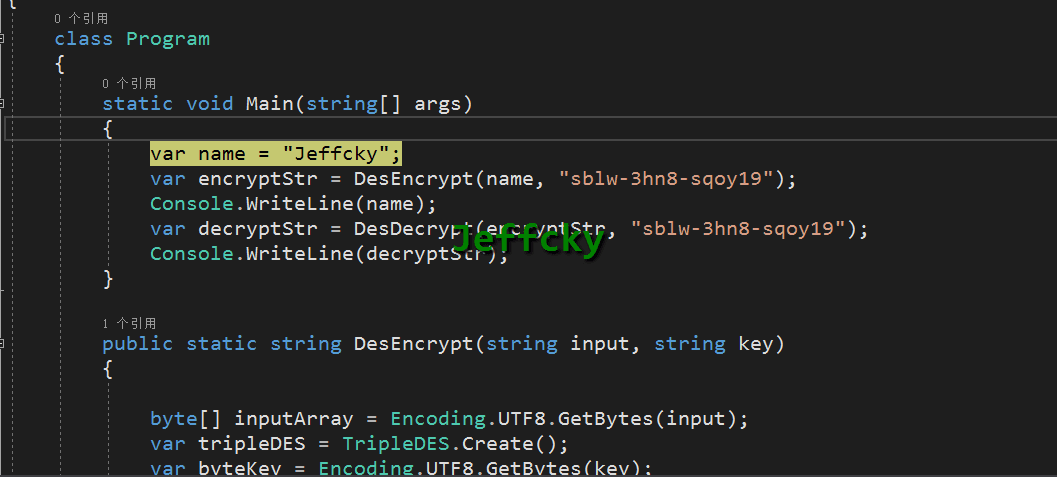Click the second "sblw-3hn8-sqoy19" key string

(739, 229)
